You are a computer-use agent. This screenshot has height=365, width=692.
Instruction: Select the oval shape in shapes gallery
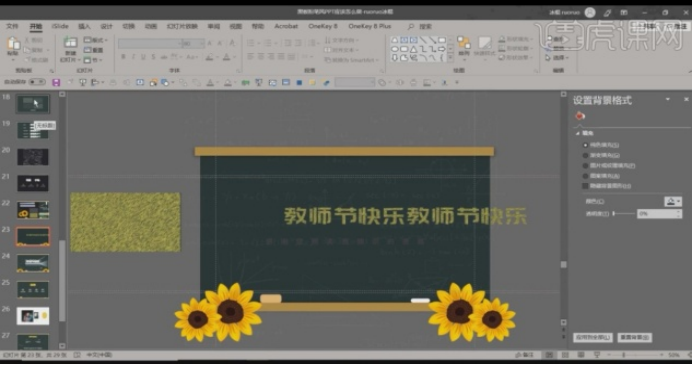(395, 49)
